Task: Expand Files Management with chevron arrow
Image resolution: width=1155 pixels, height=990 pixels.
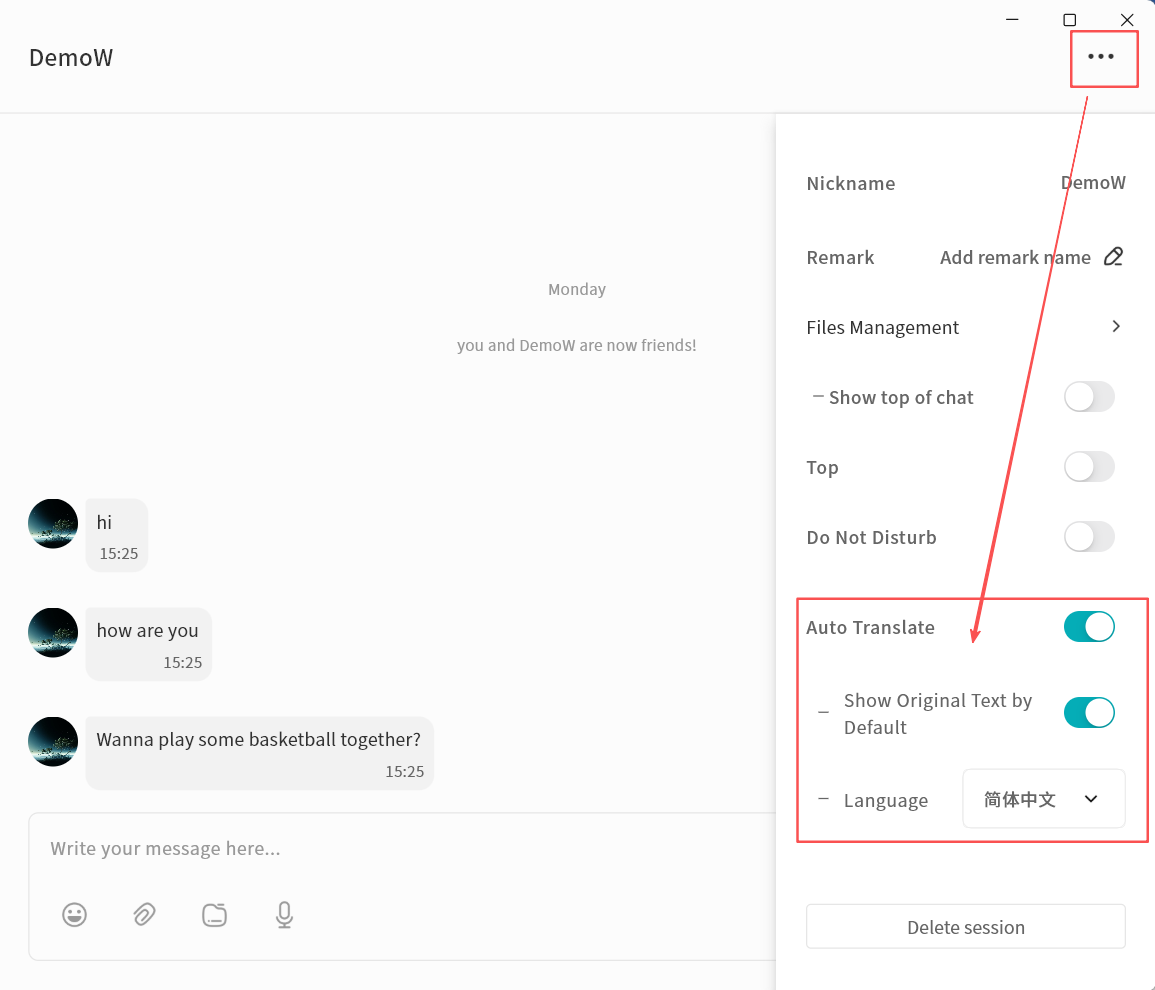Action: coord(1116,327)
